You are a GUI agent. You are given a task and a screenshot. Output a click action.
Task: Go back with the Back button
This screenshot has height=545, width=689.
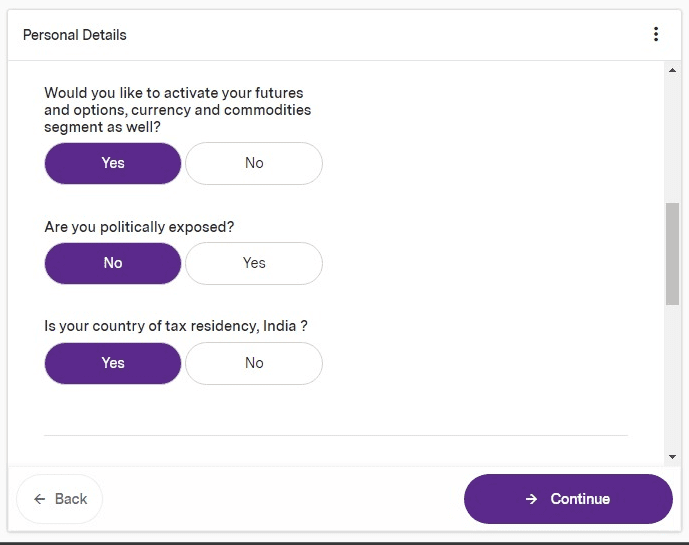pos(60,499)
